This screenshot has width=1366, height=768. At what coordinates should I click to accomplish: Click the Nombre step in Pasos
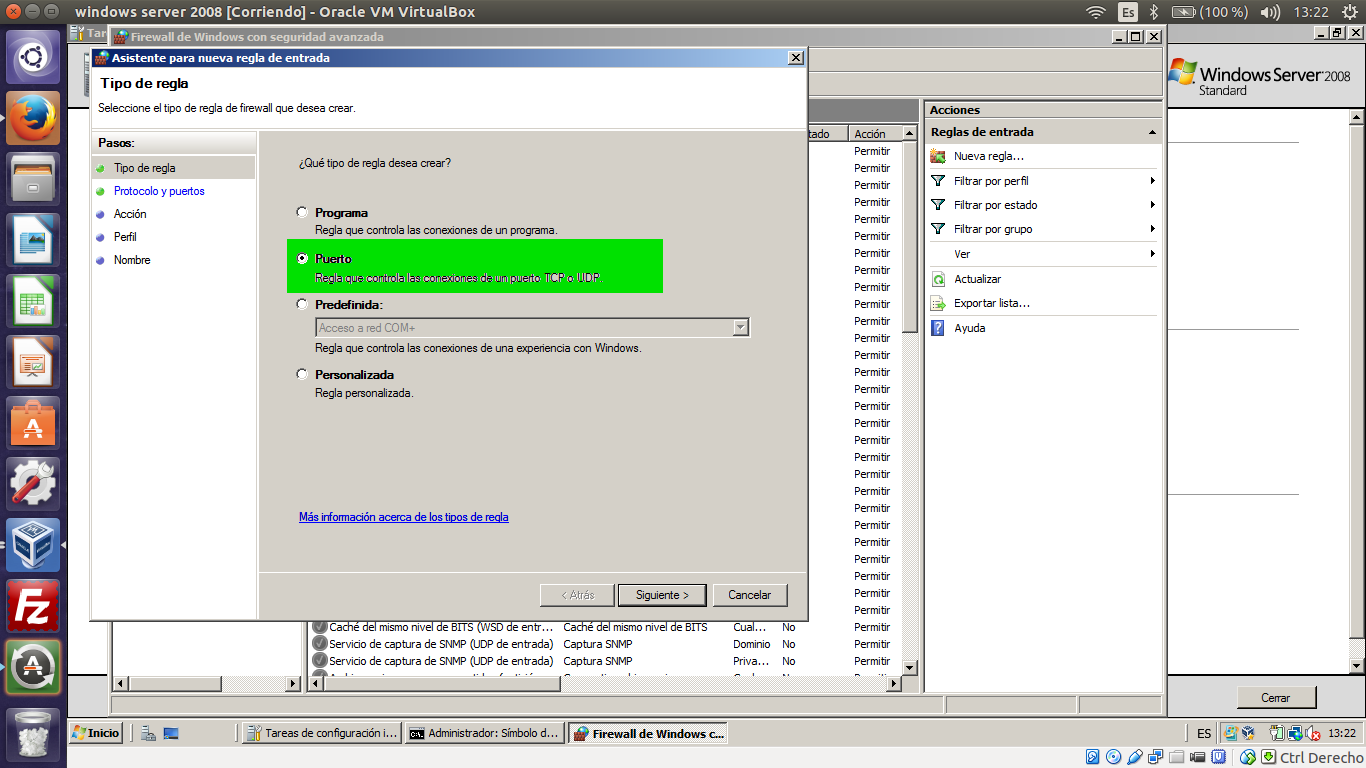pyautogui.click(x=132, y=260)
